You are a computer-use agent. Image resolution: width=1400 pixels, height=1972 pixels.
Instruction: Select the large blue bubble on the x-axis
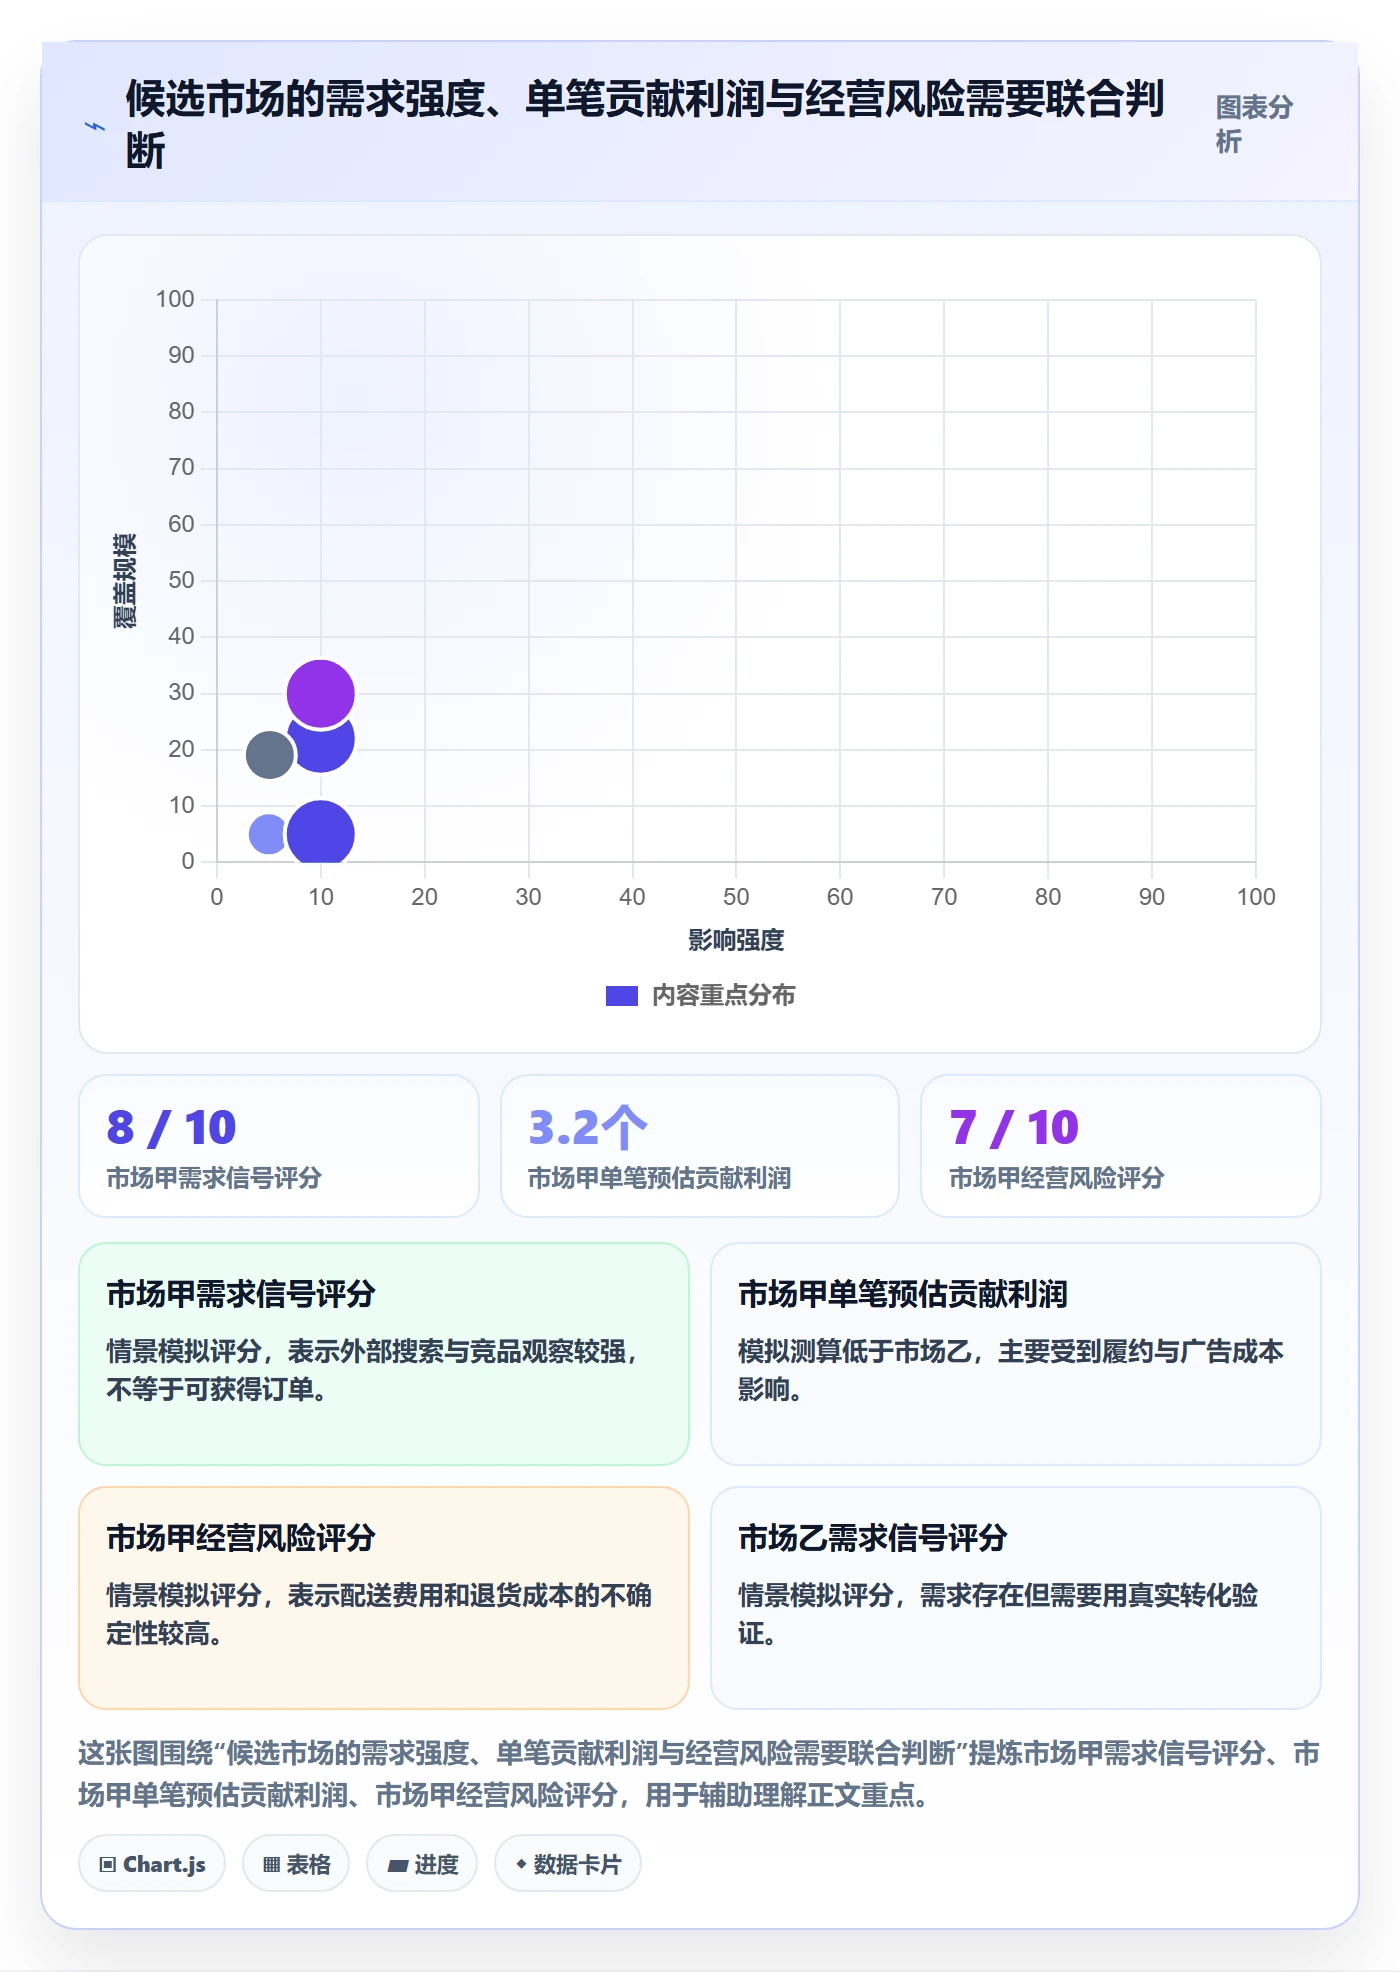320,832
